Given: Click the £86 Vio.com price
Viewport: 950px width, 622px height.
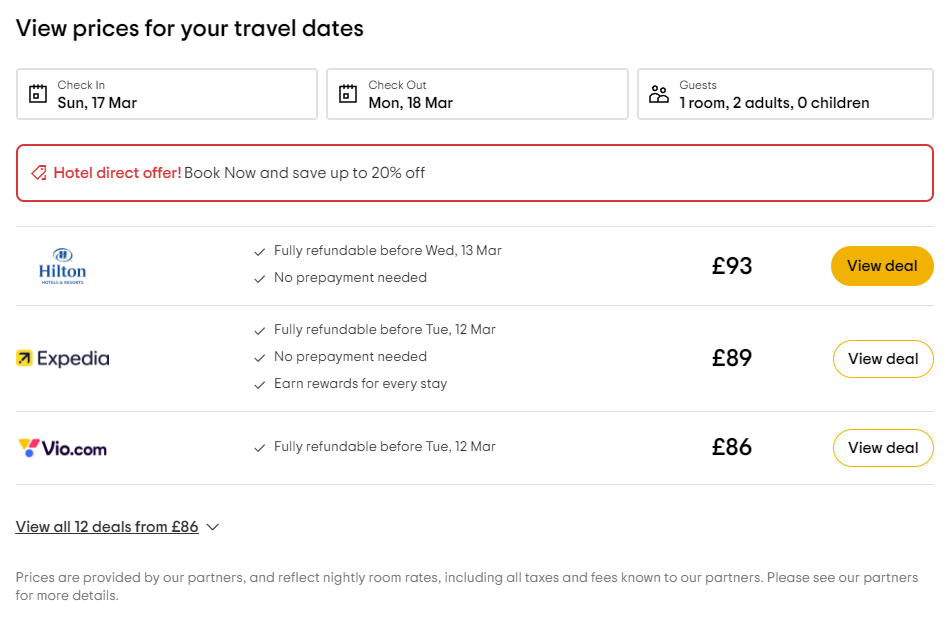Looking at the screenshot, I should coord(732,447).
